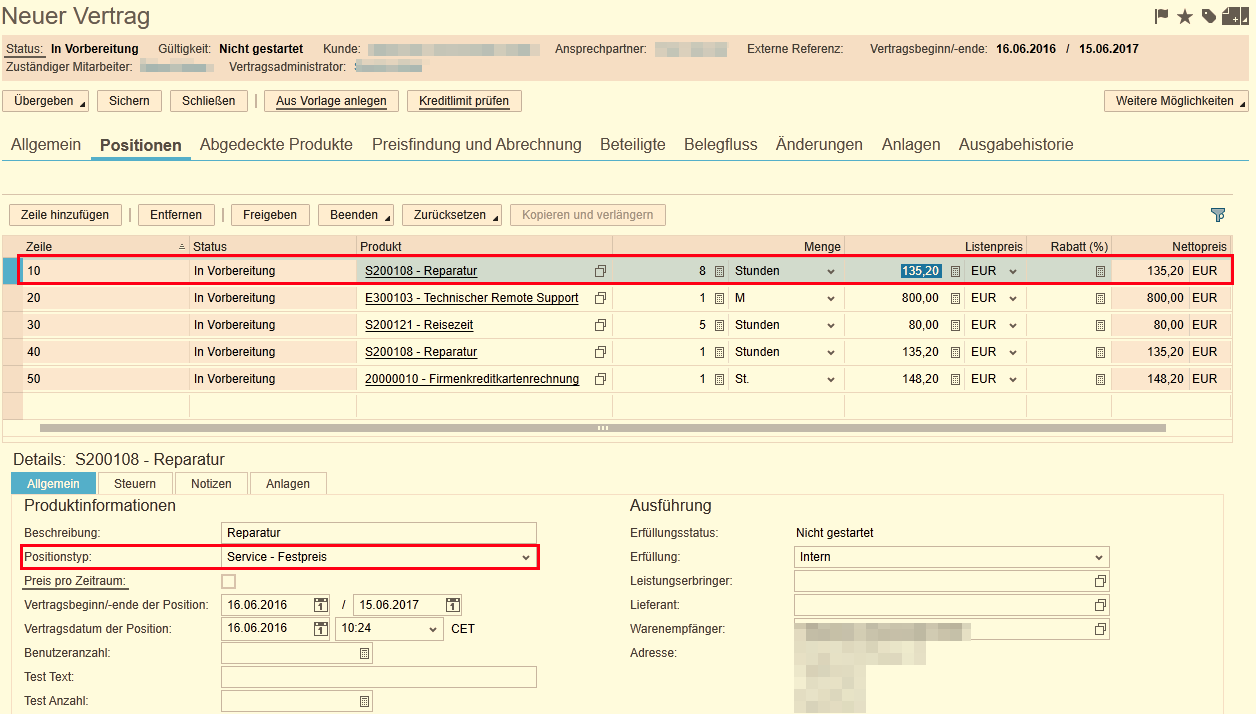Click the Schließen button

(209, 101)
